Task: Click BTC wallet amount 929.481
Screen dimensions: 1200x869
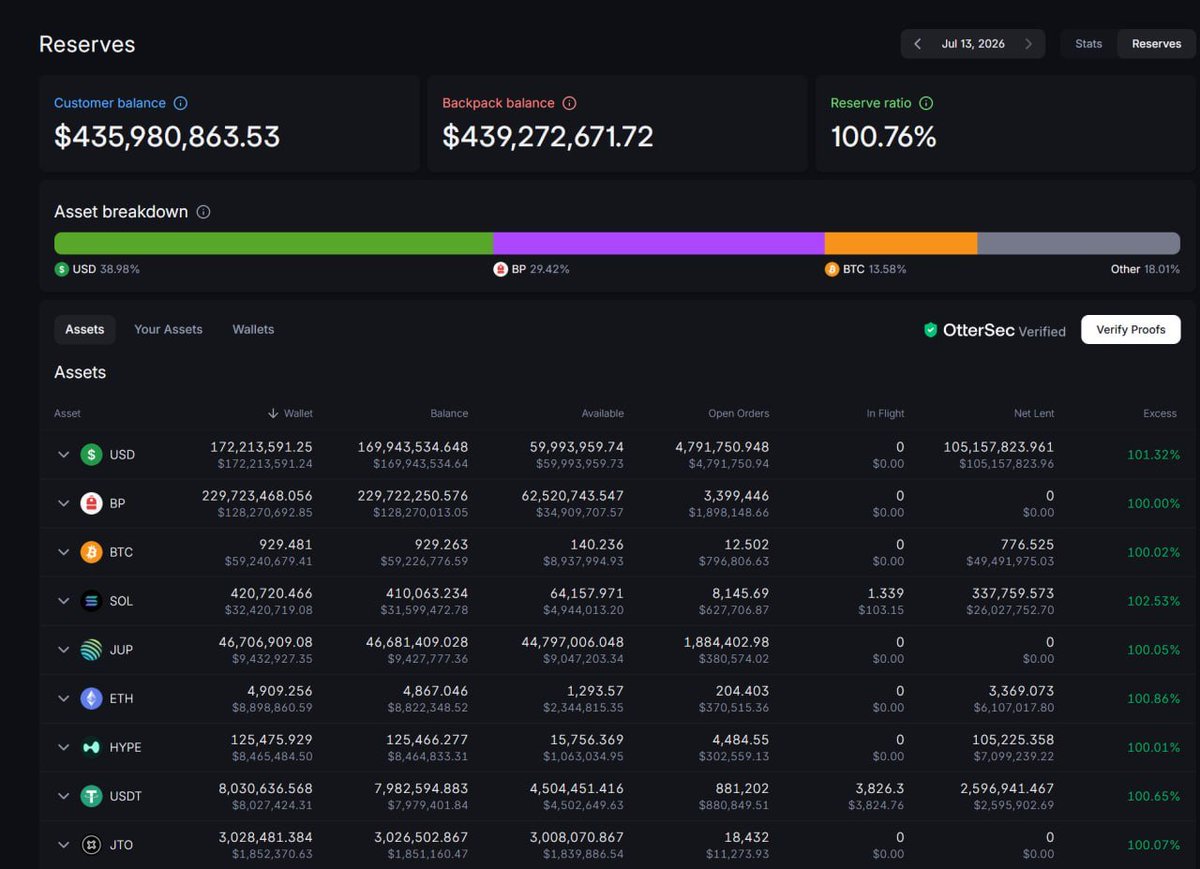Action: (285, 545)
